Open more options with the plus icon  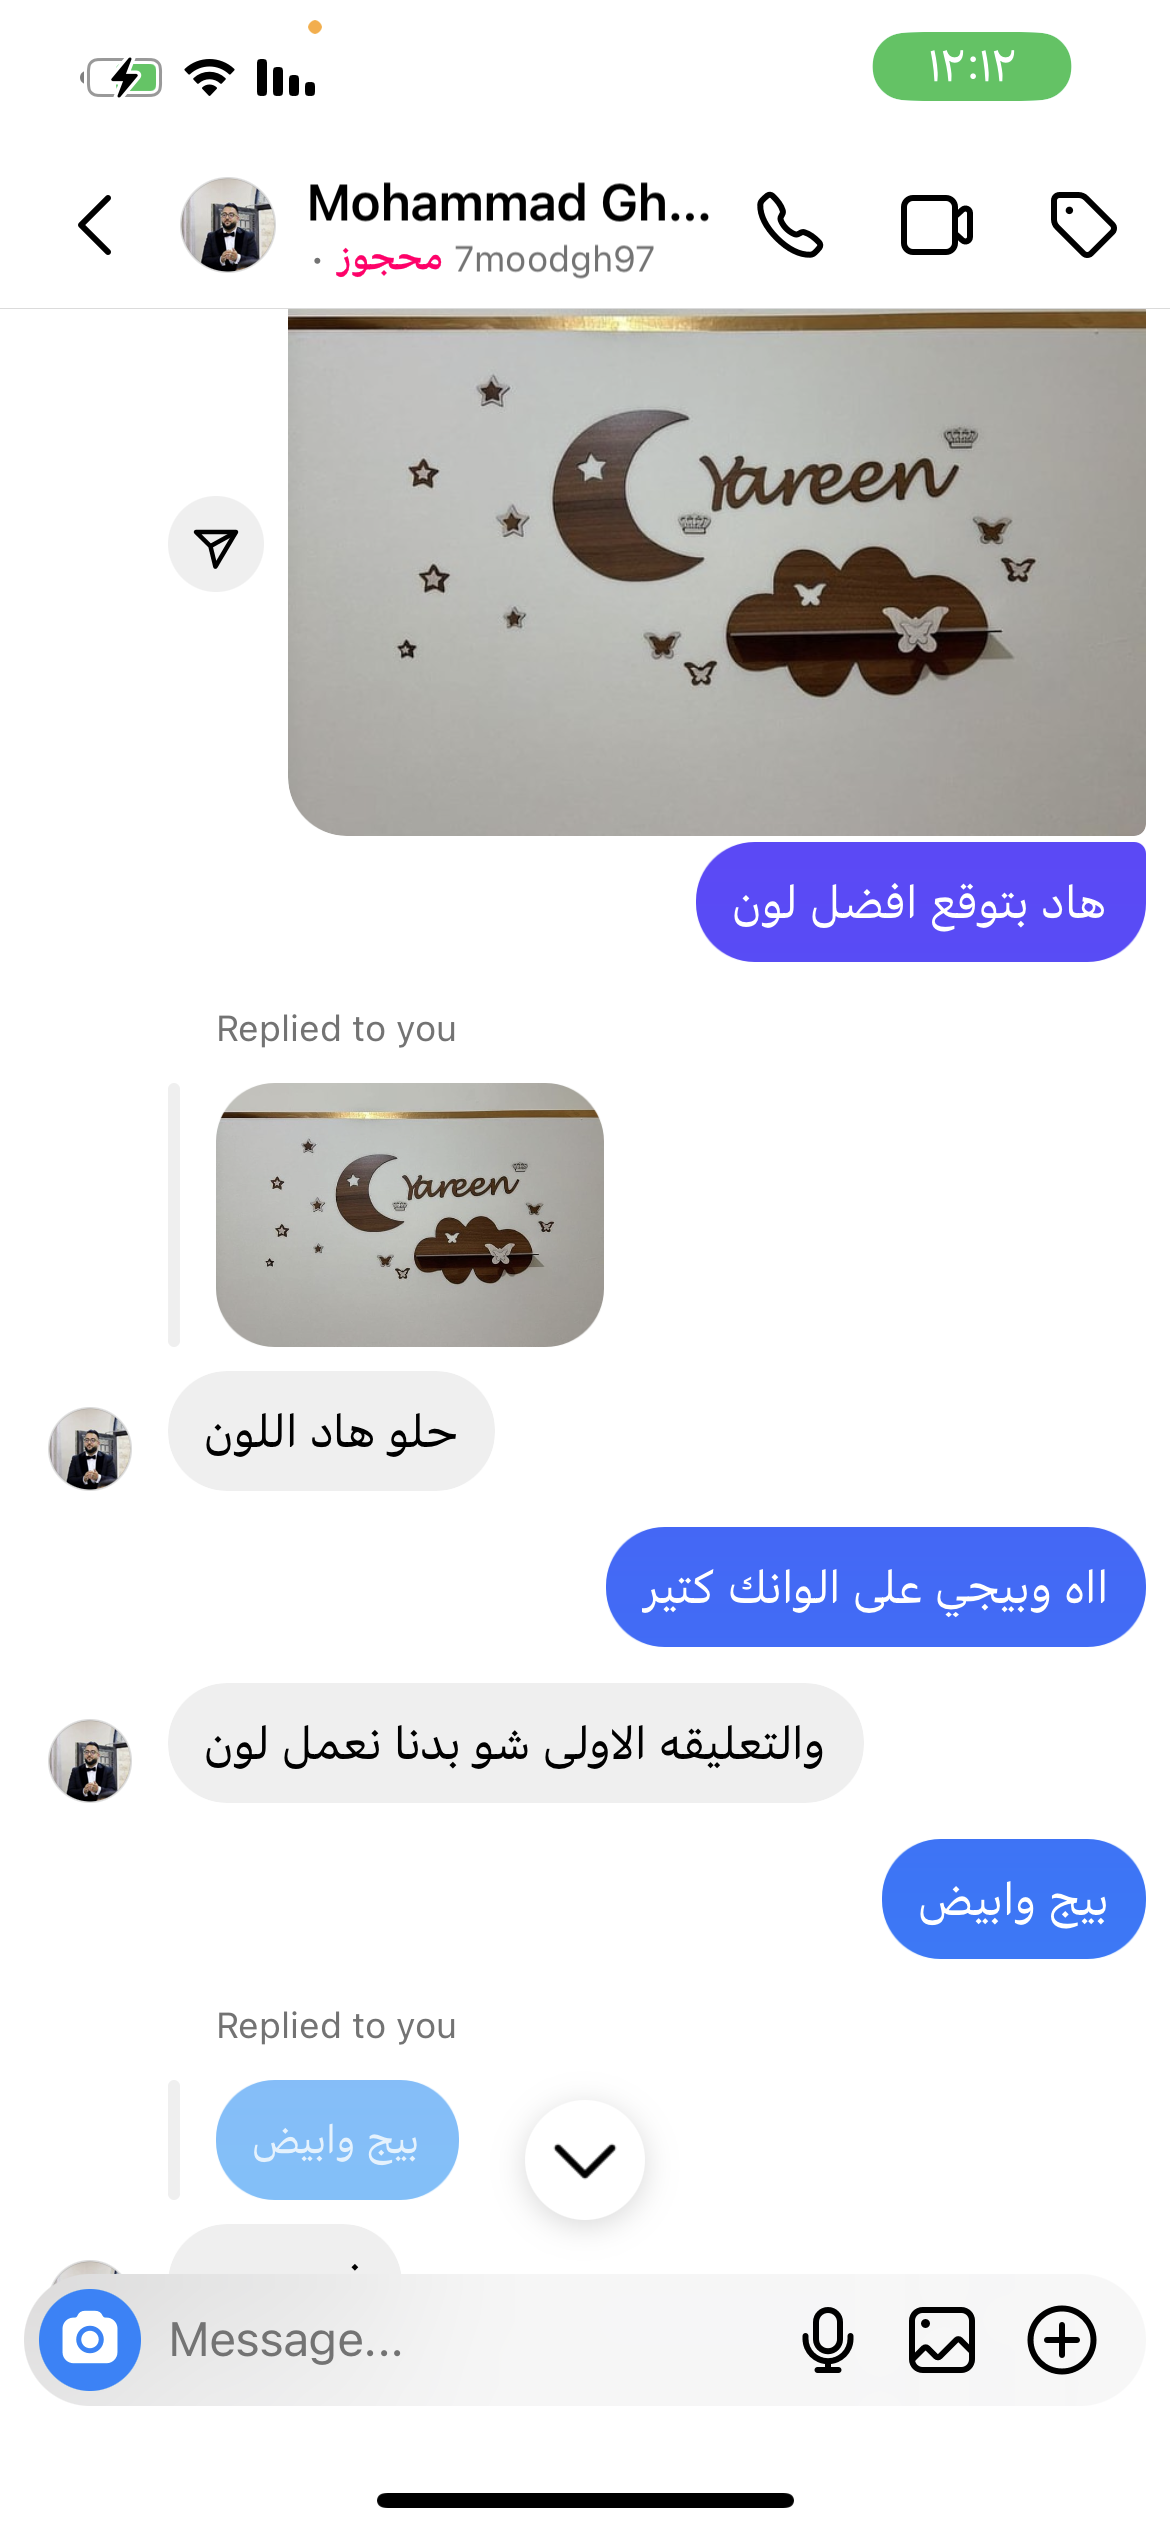1062,2340
